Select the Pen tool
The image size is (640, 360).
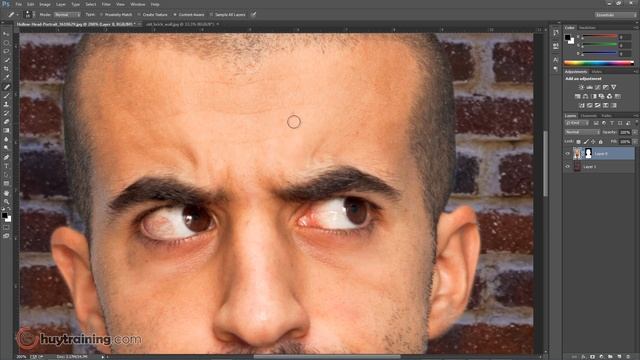(x=7, y=158)
